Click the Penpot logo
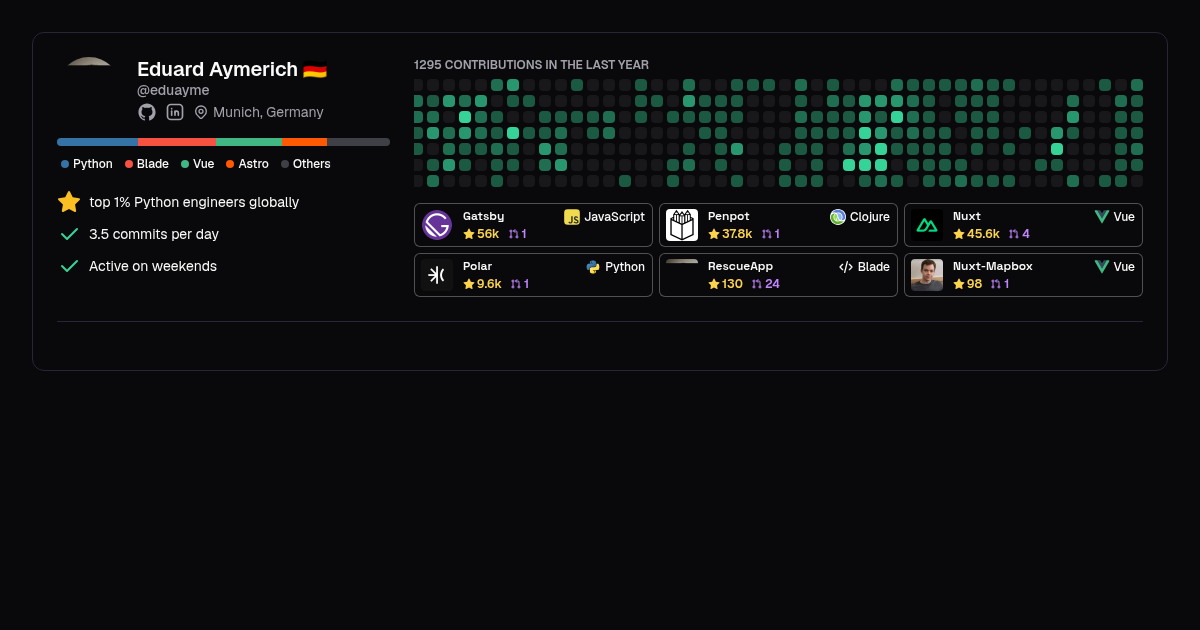 pyautogui.click(x=682, y=225)
